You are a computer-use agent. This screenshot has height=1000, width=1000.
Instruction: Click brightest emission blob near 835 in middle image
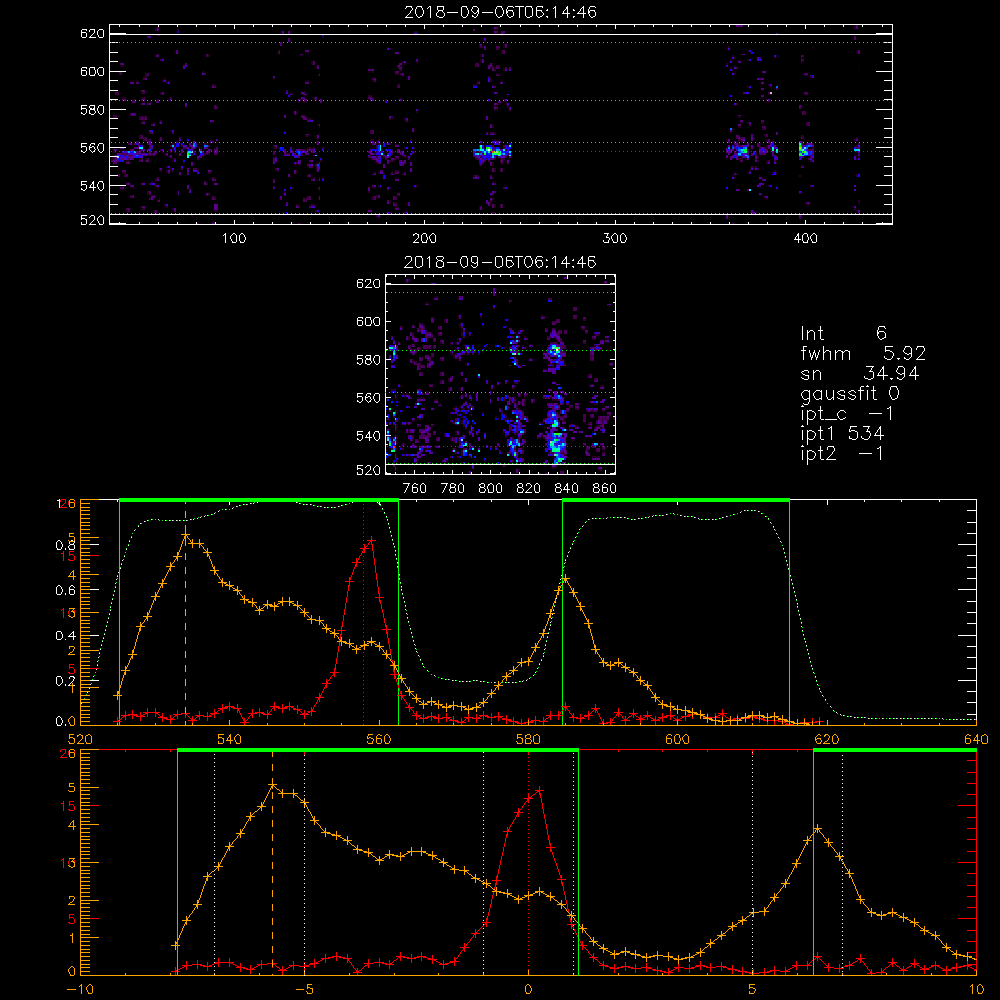(x=557, y=444)
